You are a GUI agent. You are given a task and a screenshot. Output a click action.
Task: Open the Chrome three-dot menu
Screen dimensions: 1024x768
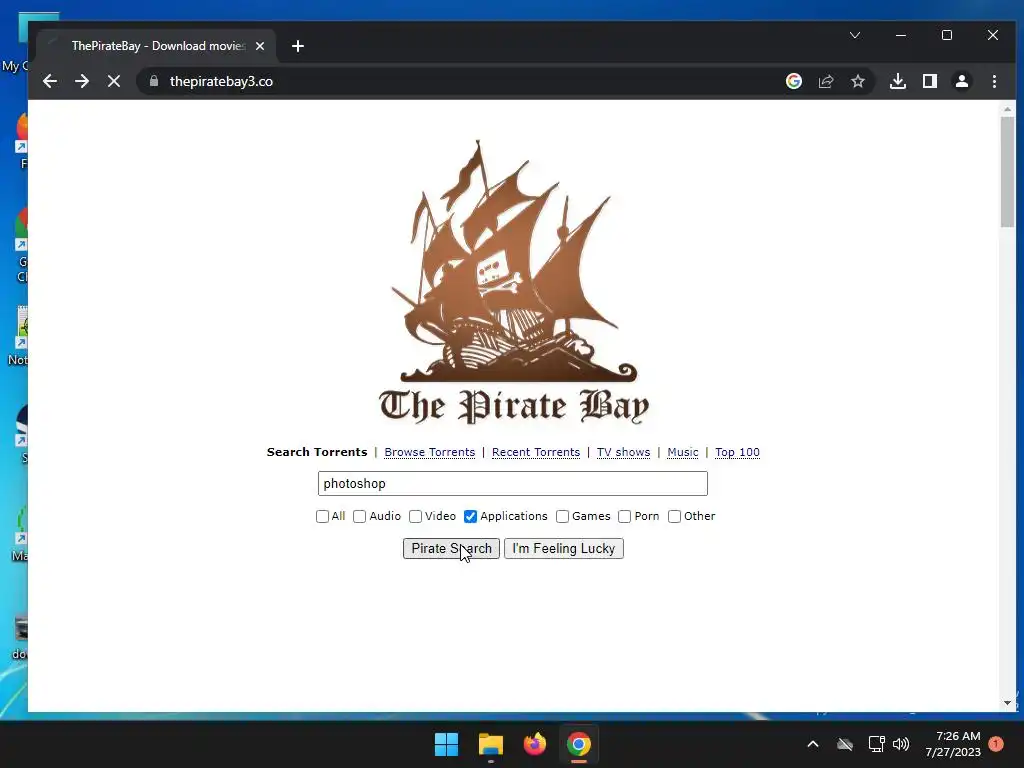click(x=994, y=81)
